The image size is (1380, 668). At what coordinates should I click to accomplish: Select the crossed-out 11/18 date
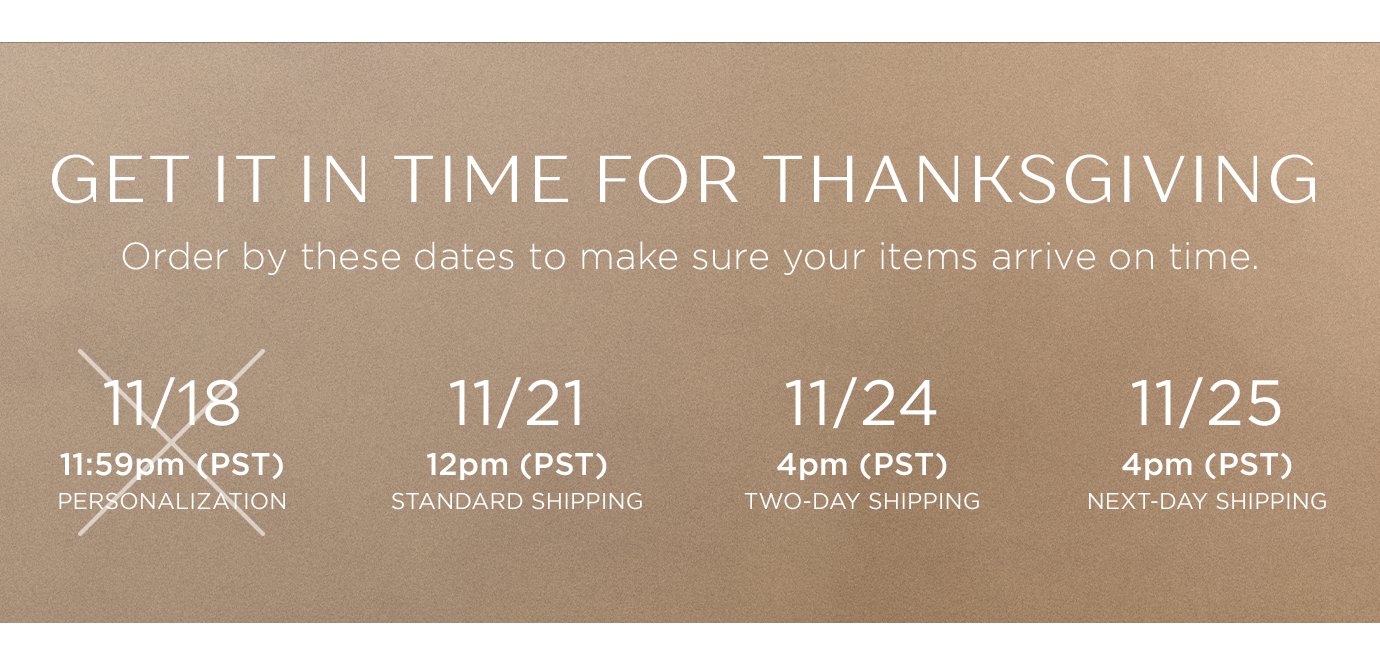(x=172, y=403)
